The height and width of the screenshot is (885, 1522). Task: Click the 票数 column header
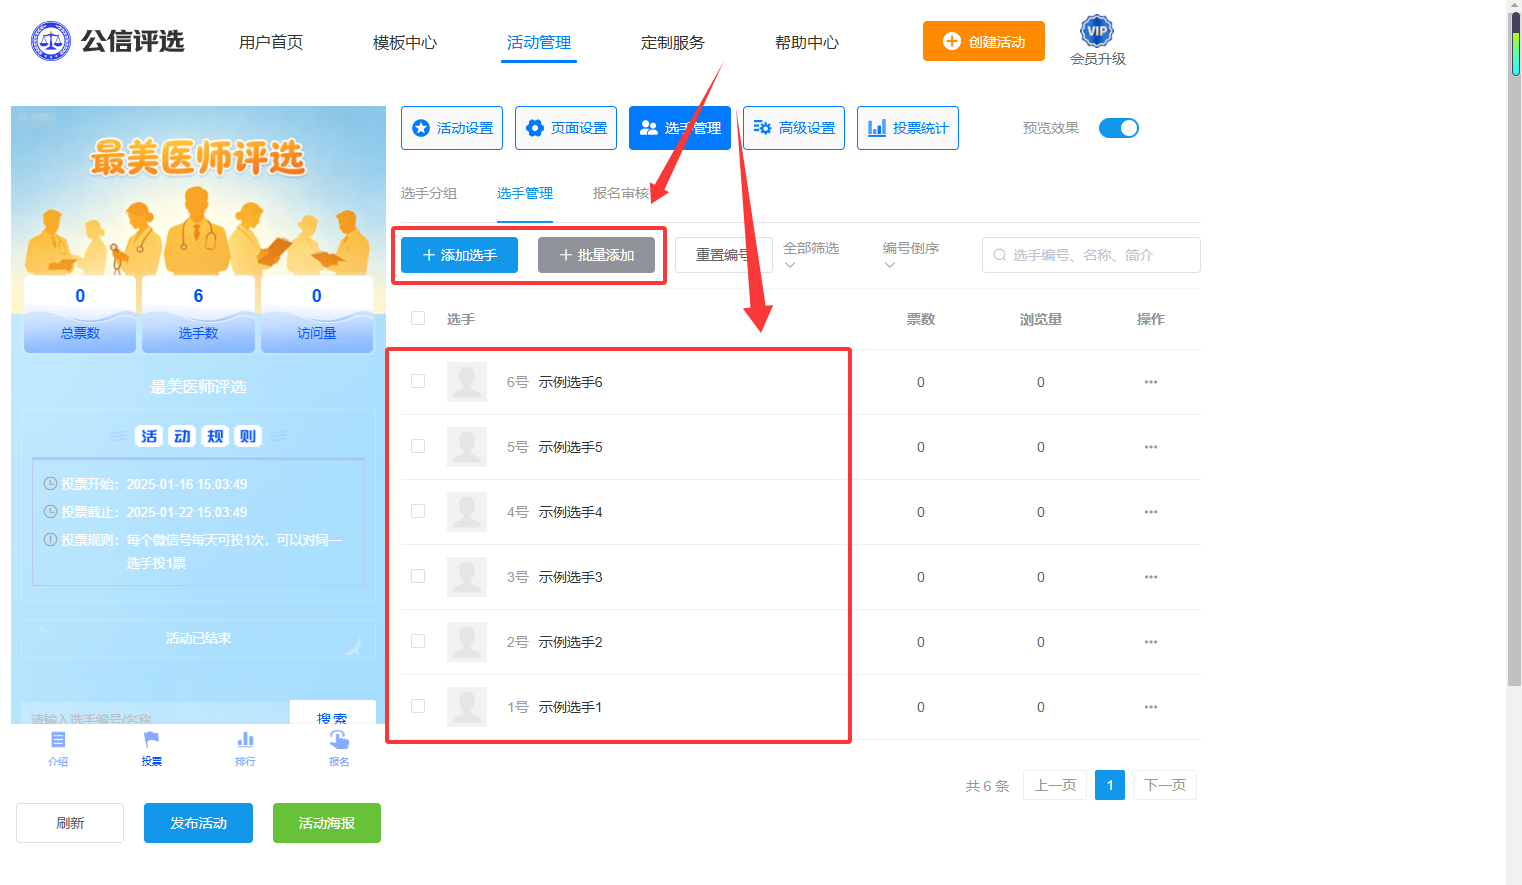pyautogui.click(x=921, y=319)
